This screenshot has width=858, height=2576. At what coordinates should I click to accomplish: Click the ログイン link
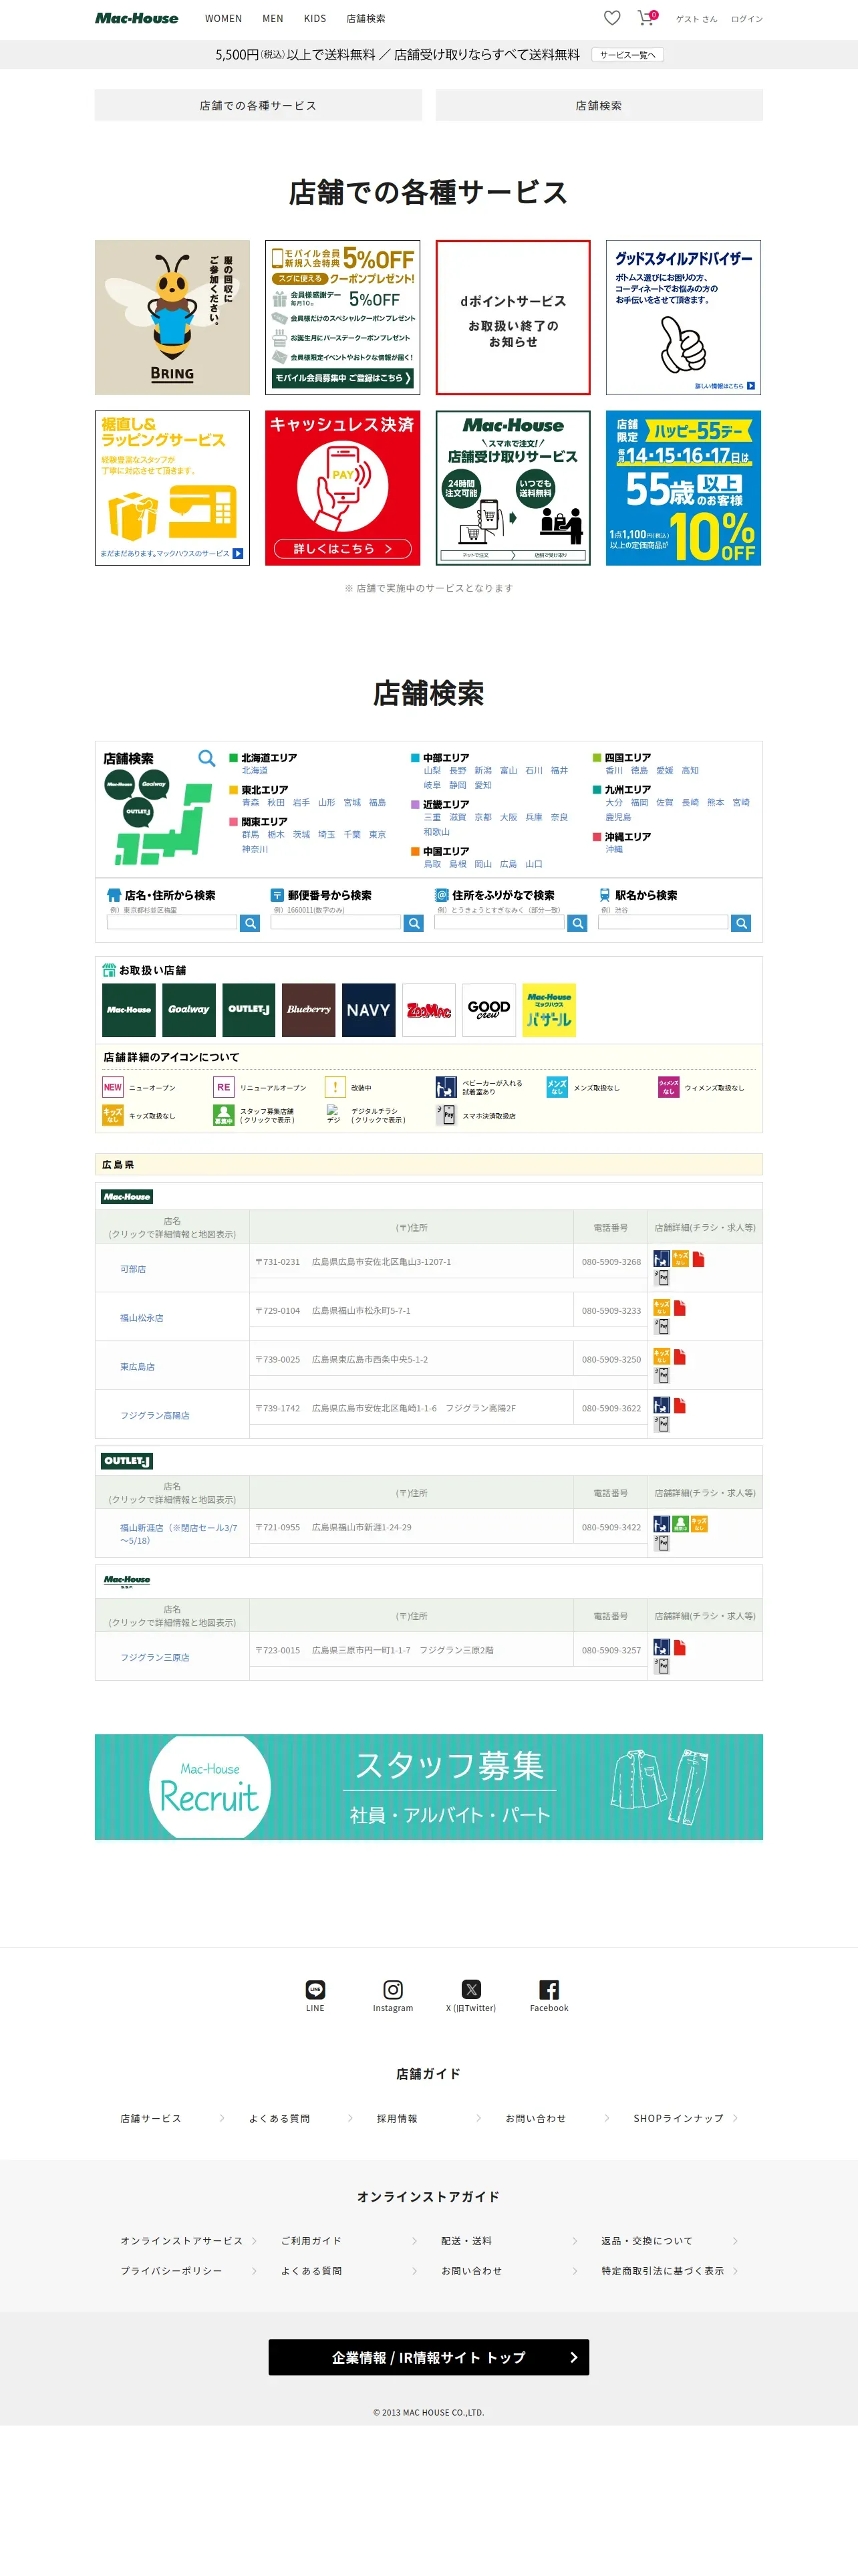747,19
